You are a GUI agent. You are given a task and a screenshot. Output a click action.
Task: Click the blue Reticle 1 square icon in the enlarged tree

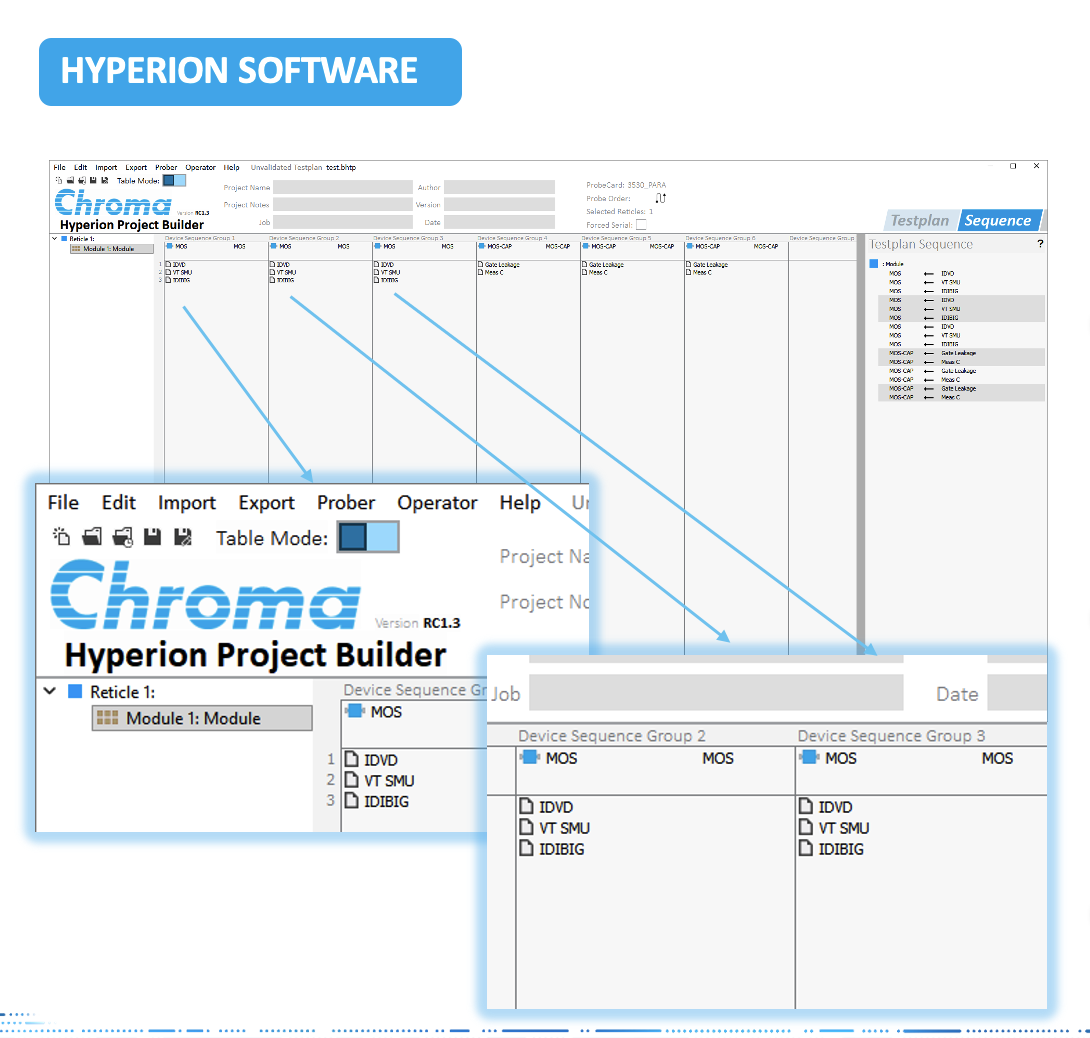pos(75,692)
